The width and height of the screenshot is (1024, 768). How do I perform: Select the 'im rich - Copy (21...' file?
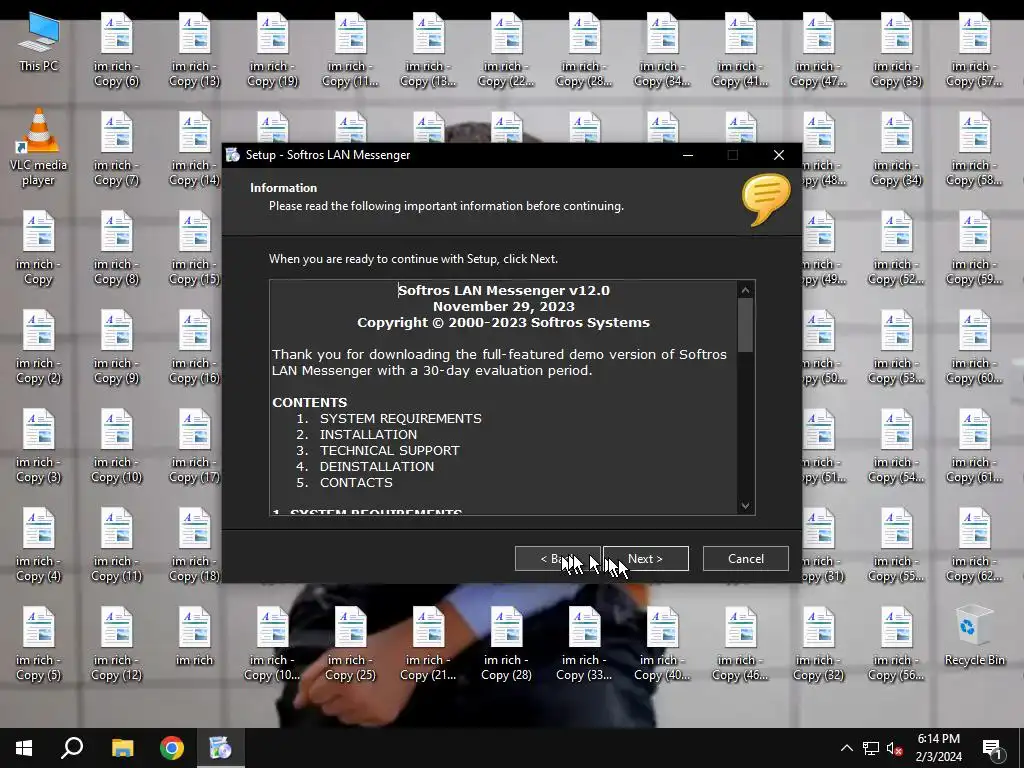[428, 646]
